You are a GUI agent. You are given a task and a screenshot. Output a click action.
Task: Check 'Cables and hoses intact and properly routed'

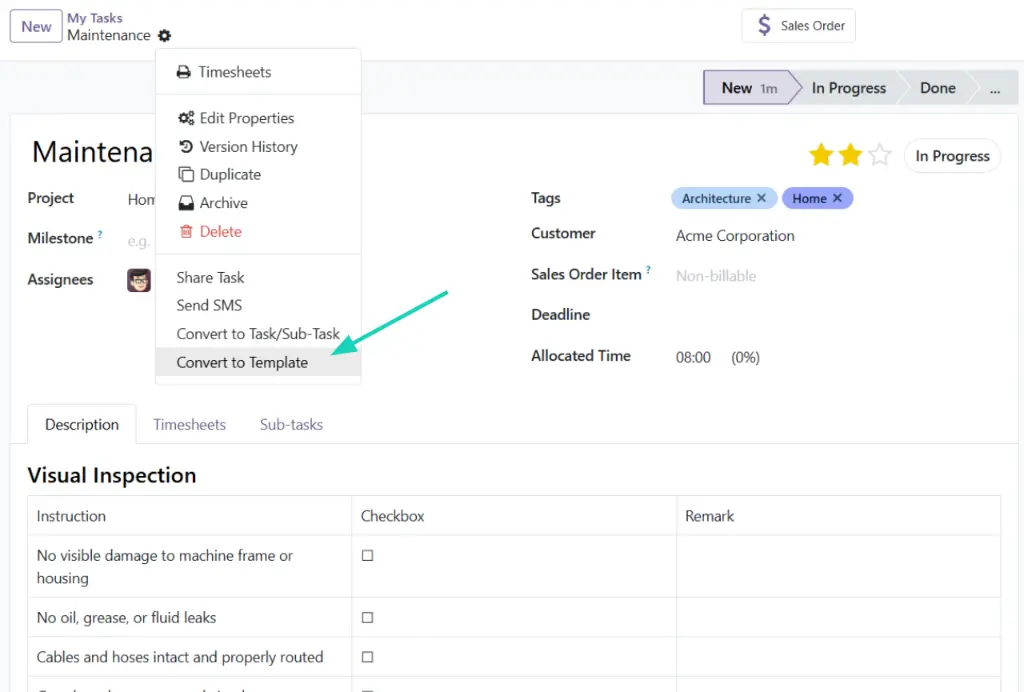(x=367, y=656)
